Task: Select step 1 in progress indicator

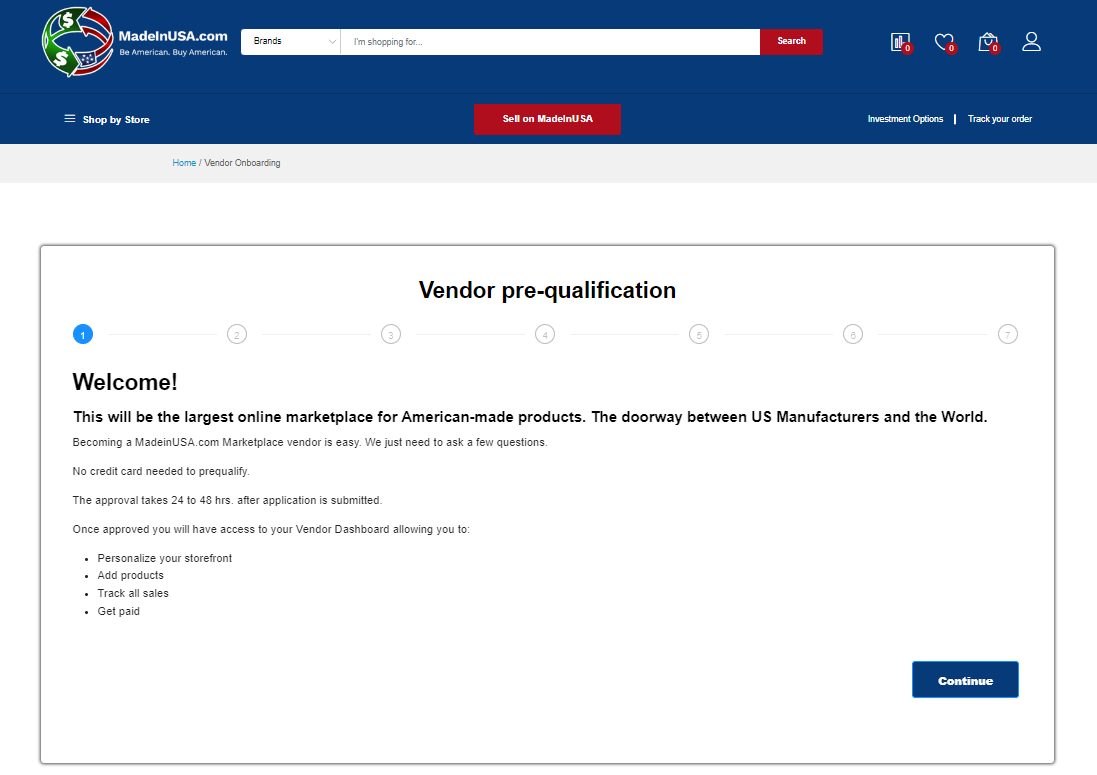Action: click(83, 334)
